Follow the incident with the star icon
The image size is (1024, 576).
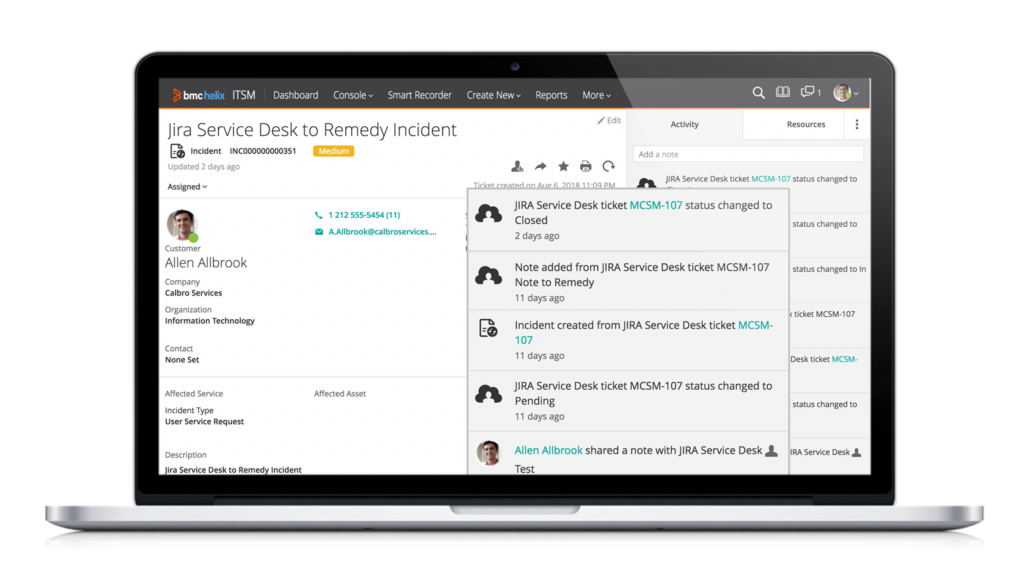pos(563,167)
